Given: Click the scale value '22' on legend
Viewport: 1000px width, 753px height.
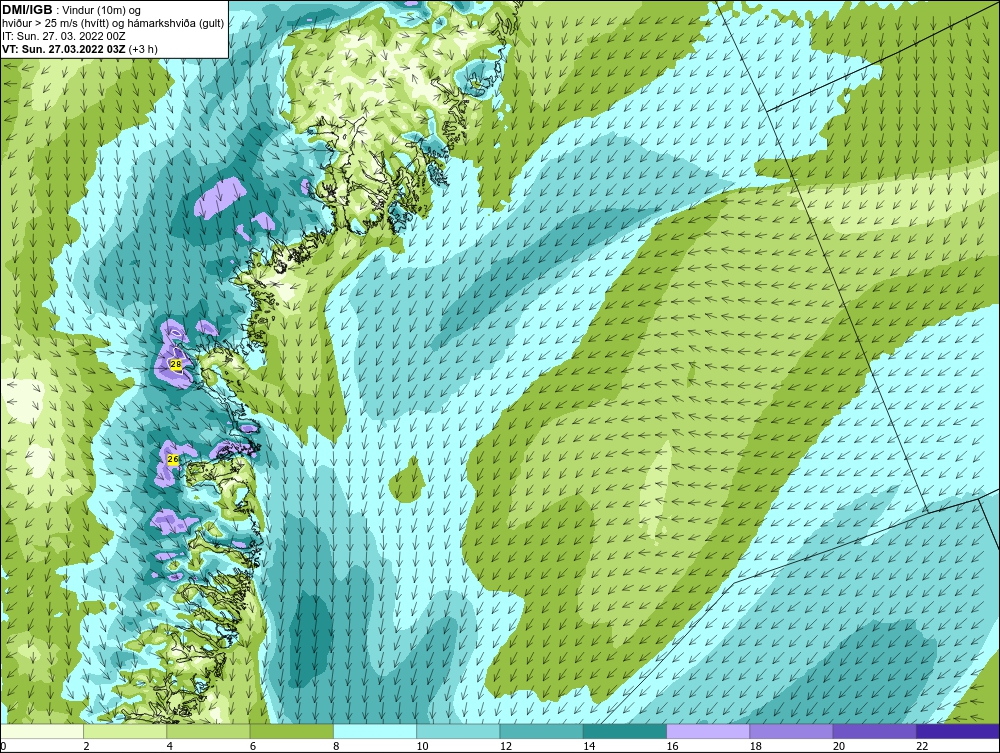Looking at the screenshot, I should coord(922,747).
